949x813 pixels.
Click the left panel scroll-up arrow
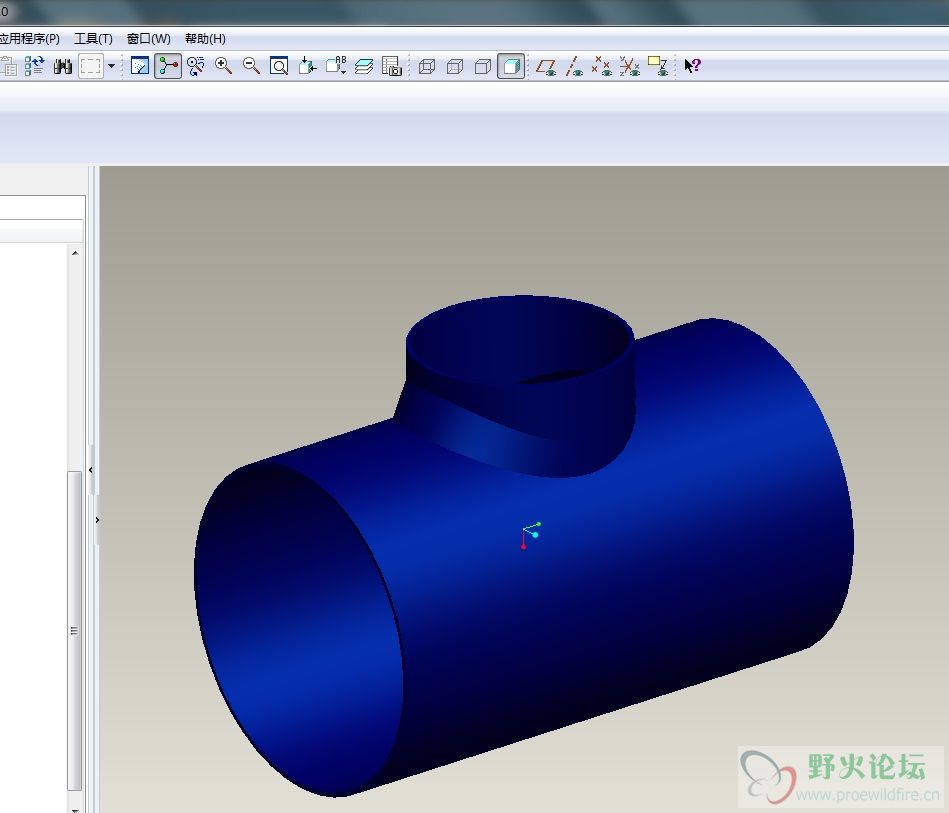pyautogui.click(x=75, y=253)
